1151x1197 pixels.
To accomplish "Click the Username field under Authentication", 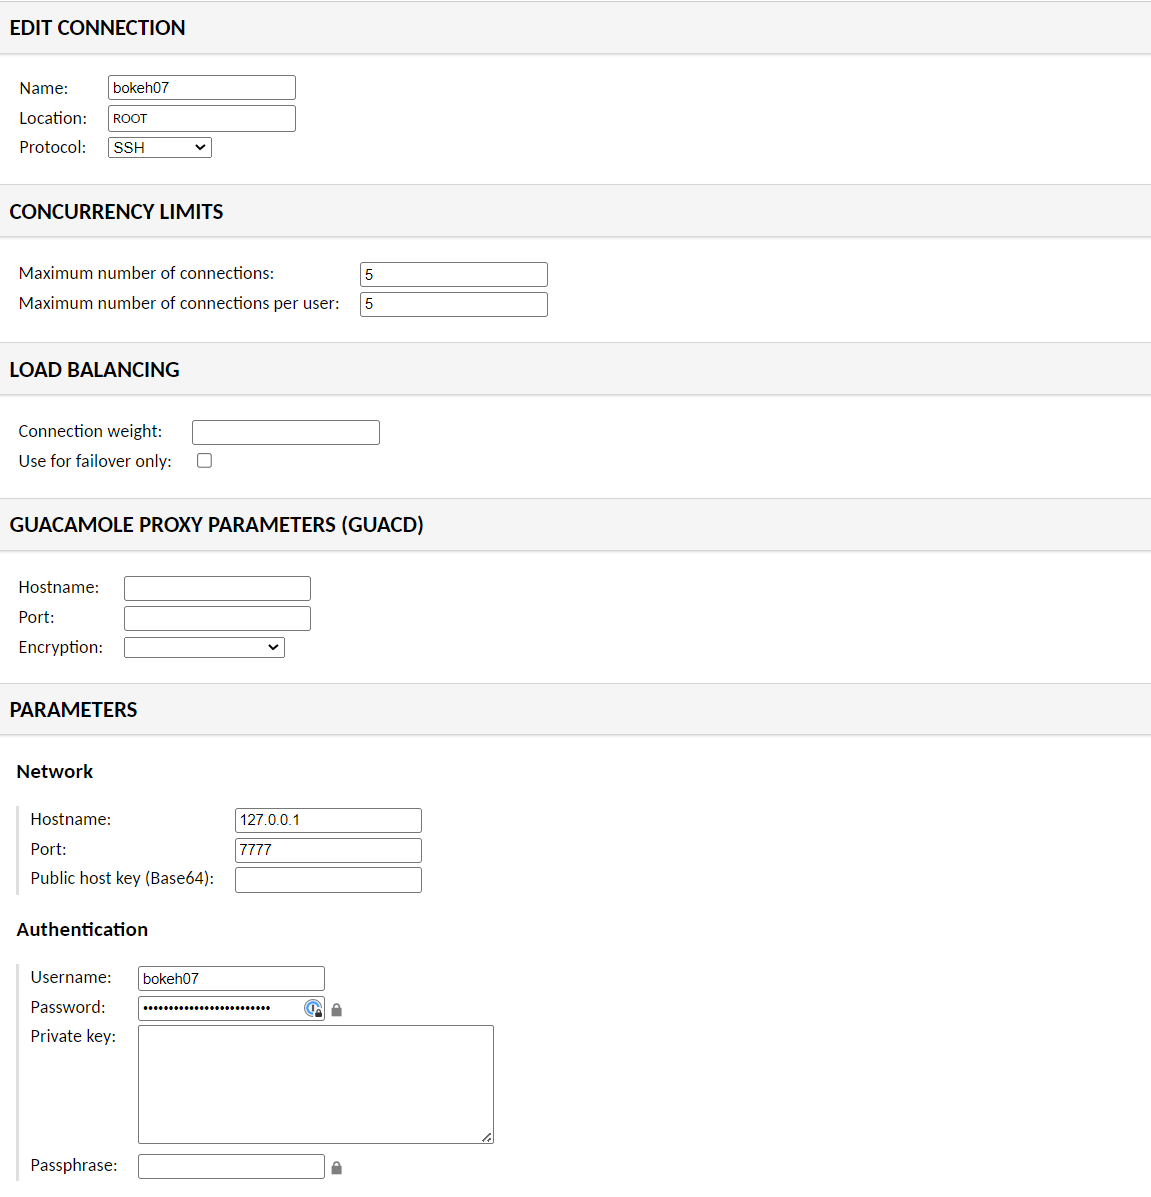I will (x=230, y=978).
